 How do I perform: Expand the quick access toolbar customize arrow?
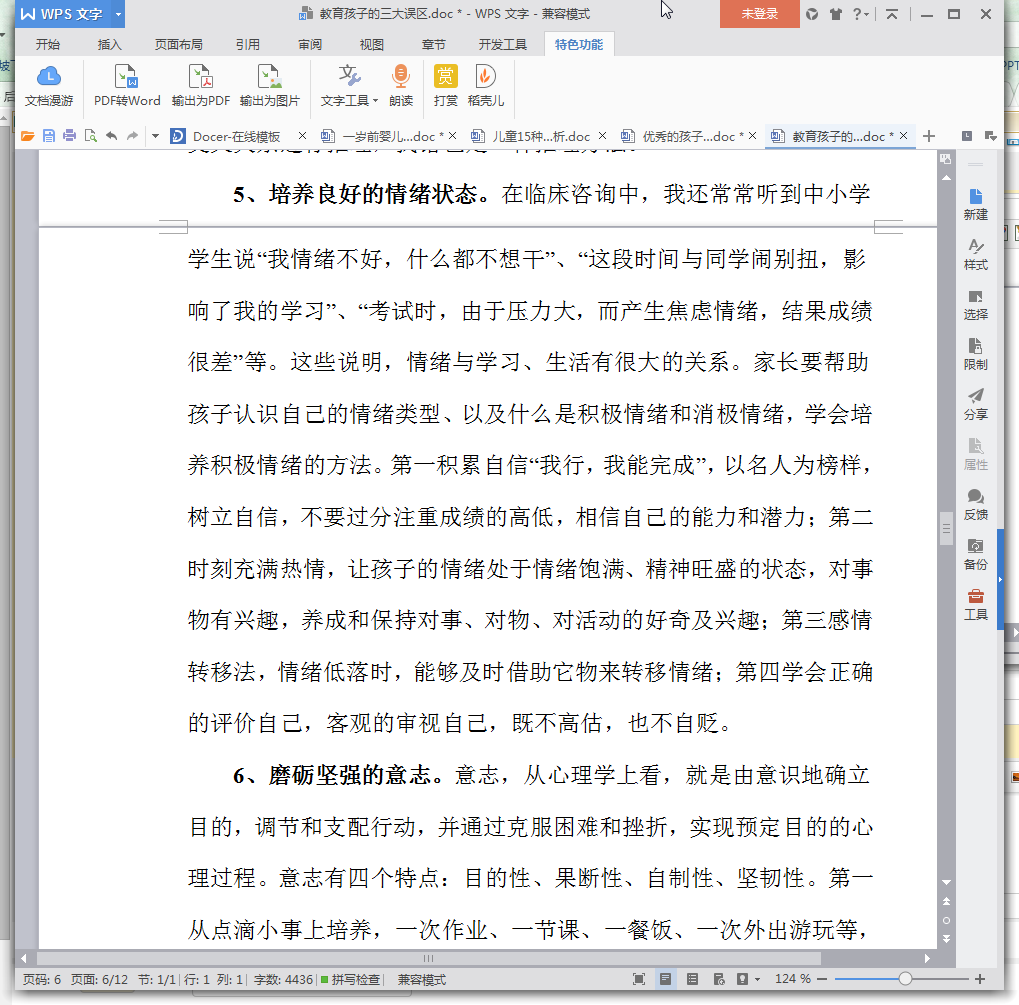click(x=155, y=136)
